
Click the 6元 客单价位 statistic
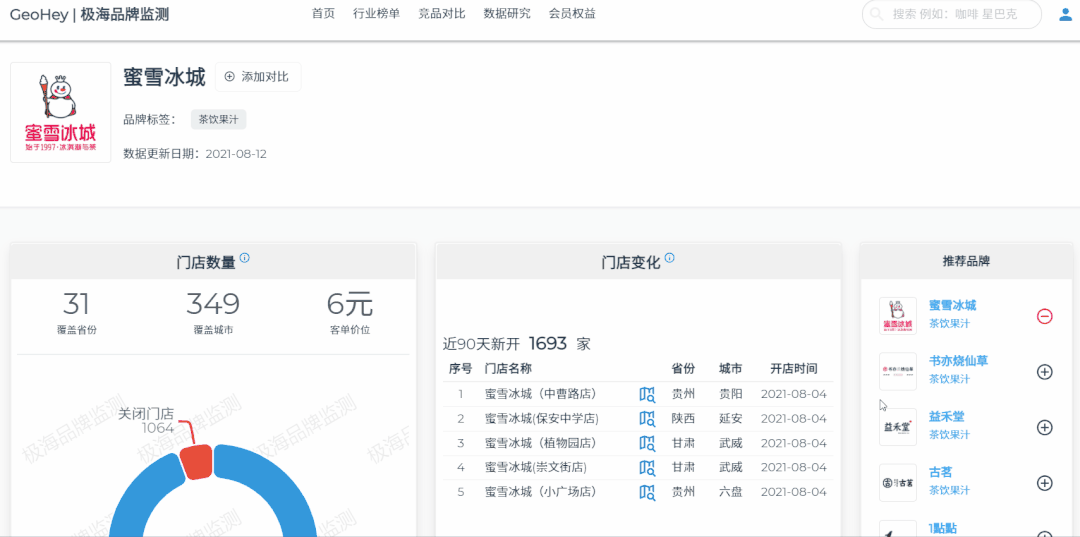350,314
